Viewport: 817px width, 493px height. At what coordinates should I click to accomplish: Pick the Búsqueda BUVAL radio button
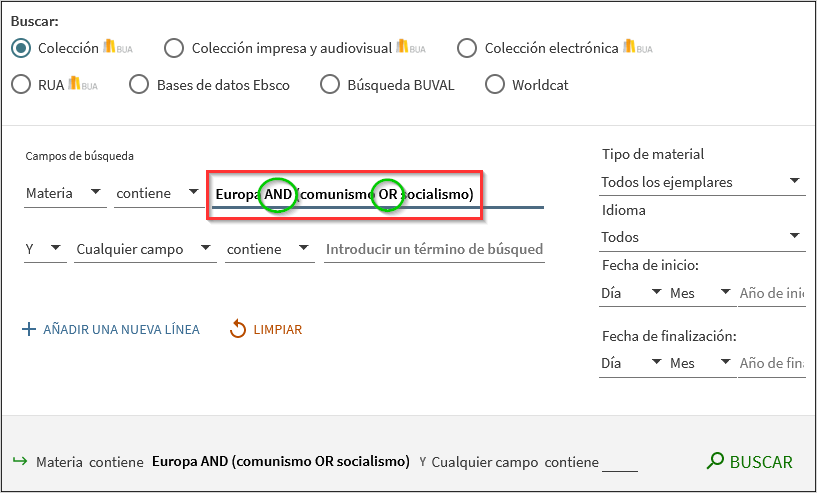pyautogui.click(x=330, y=85)
